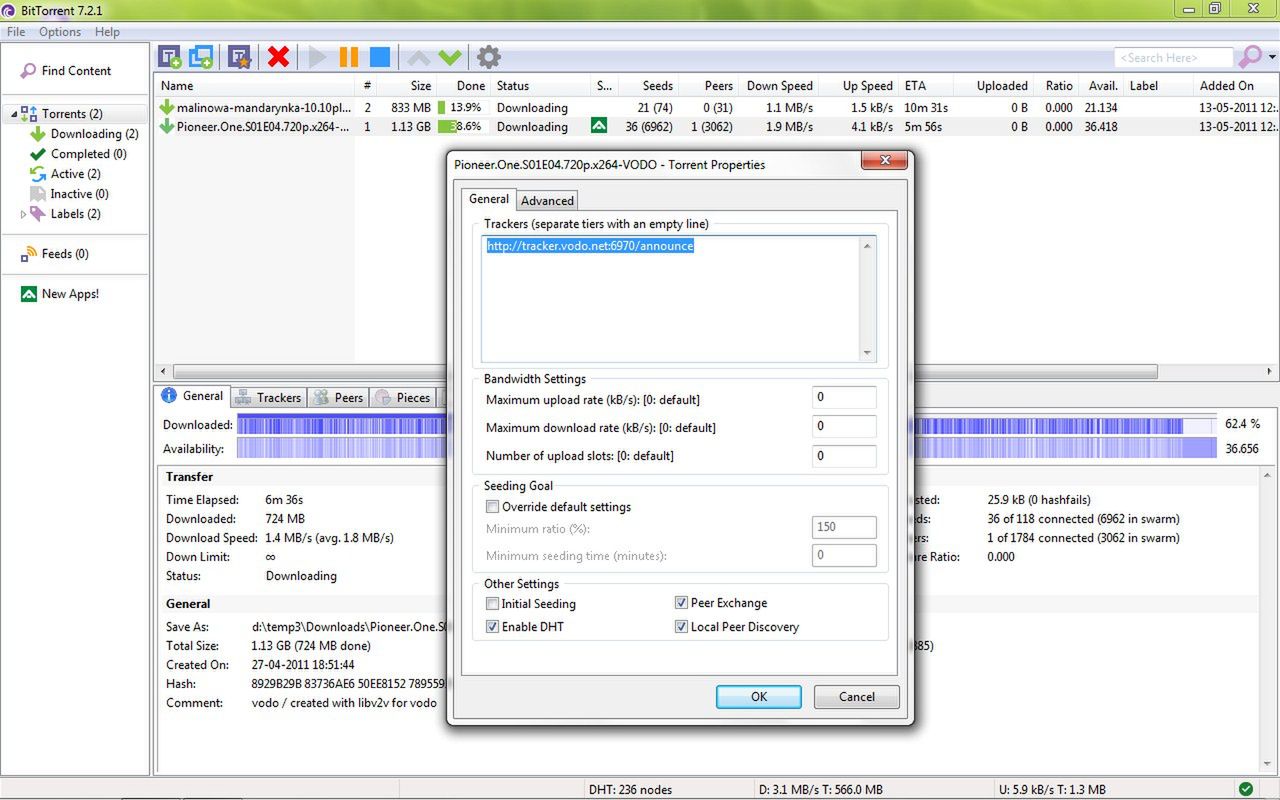Click the orange Pause torrent icon
Screen dimensions: 1280x800
[x=349, y=57]
